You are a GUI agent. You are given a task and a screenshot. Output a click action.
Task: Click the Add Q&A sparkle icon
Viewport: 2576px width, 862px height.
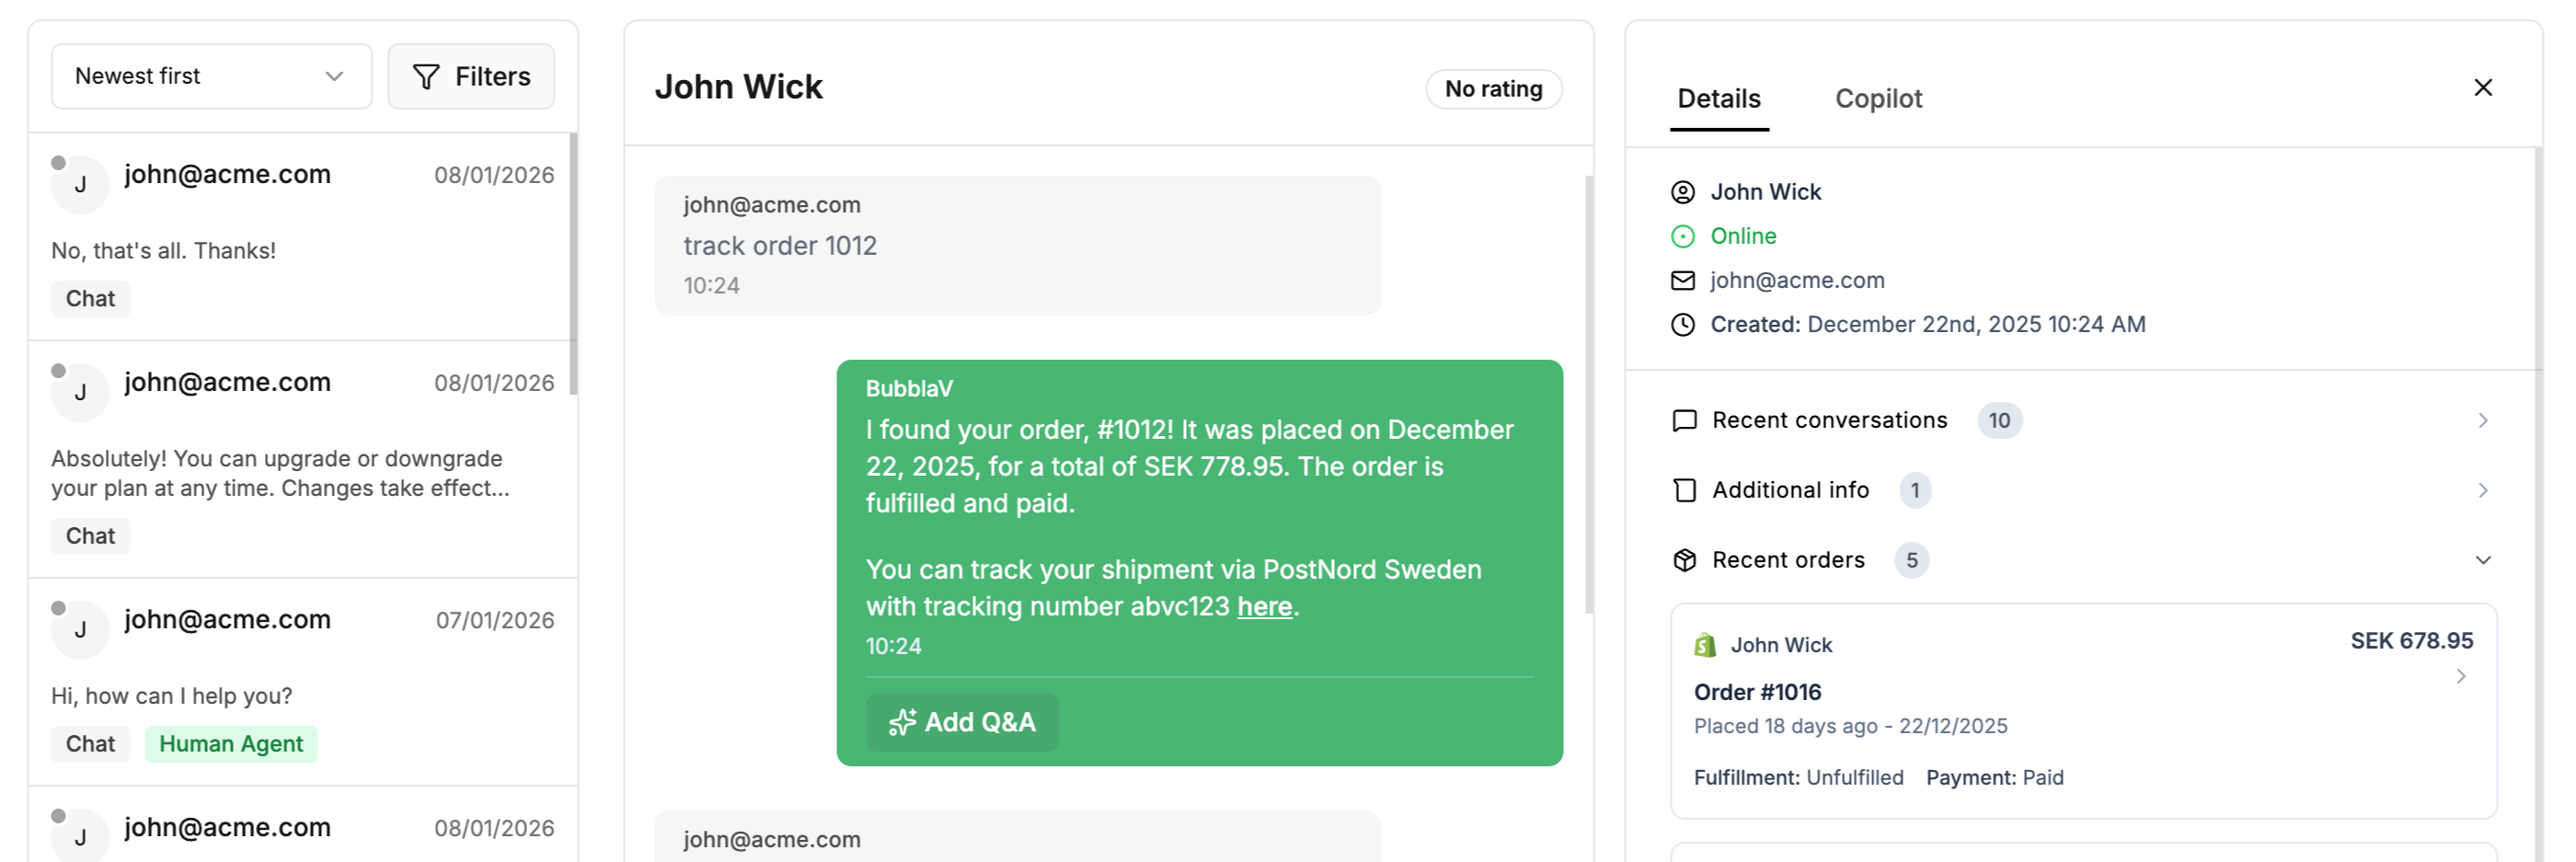(x=901, y=722)
